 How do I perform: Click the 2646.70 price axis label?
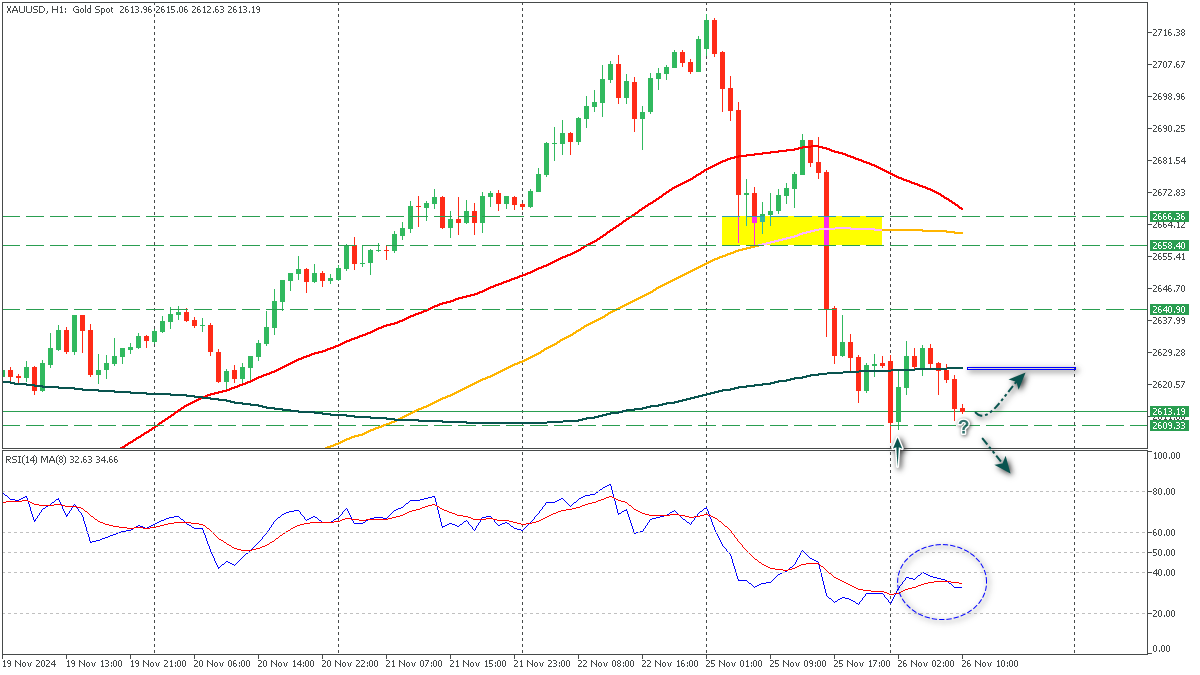tap(1170, 289)
